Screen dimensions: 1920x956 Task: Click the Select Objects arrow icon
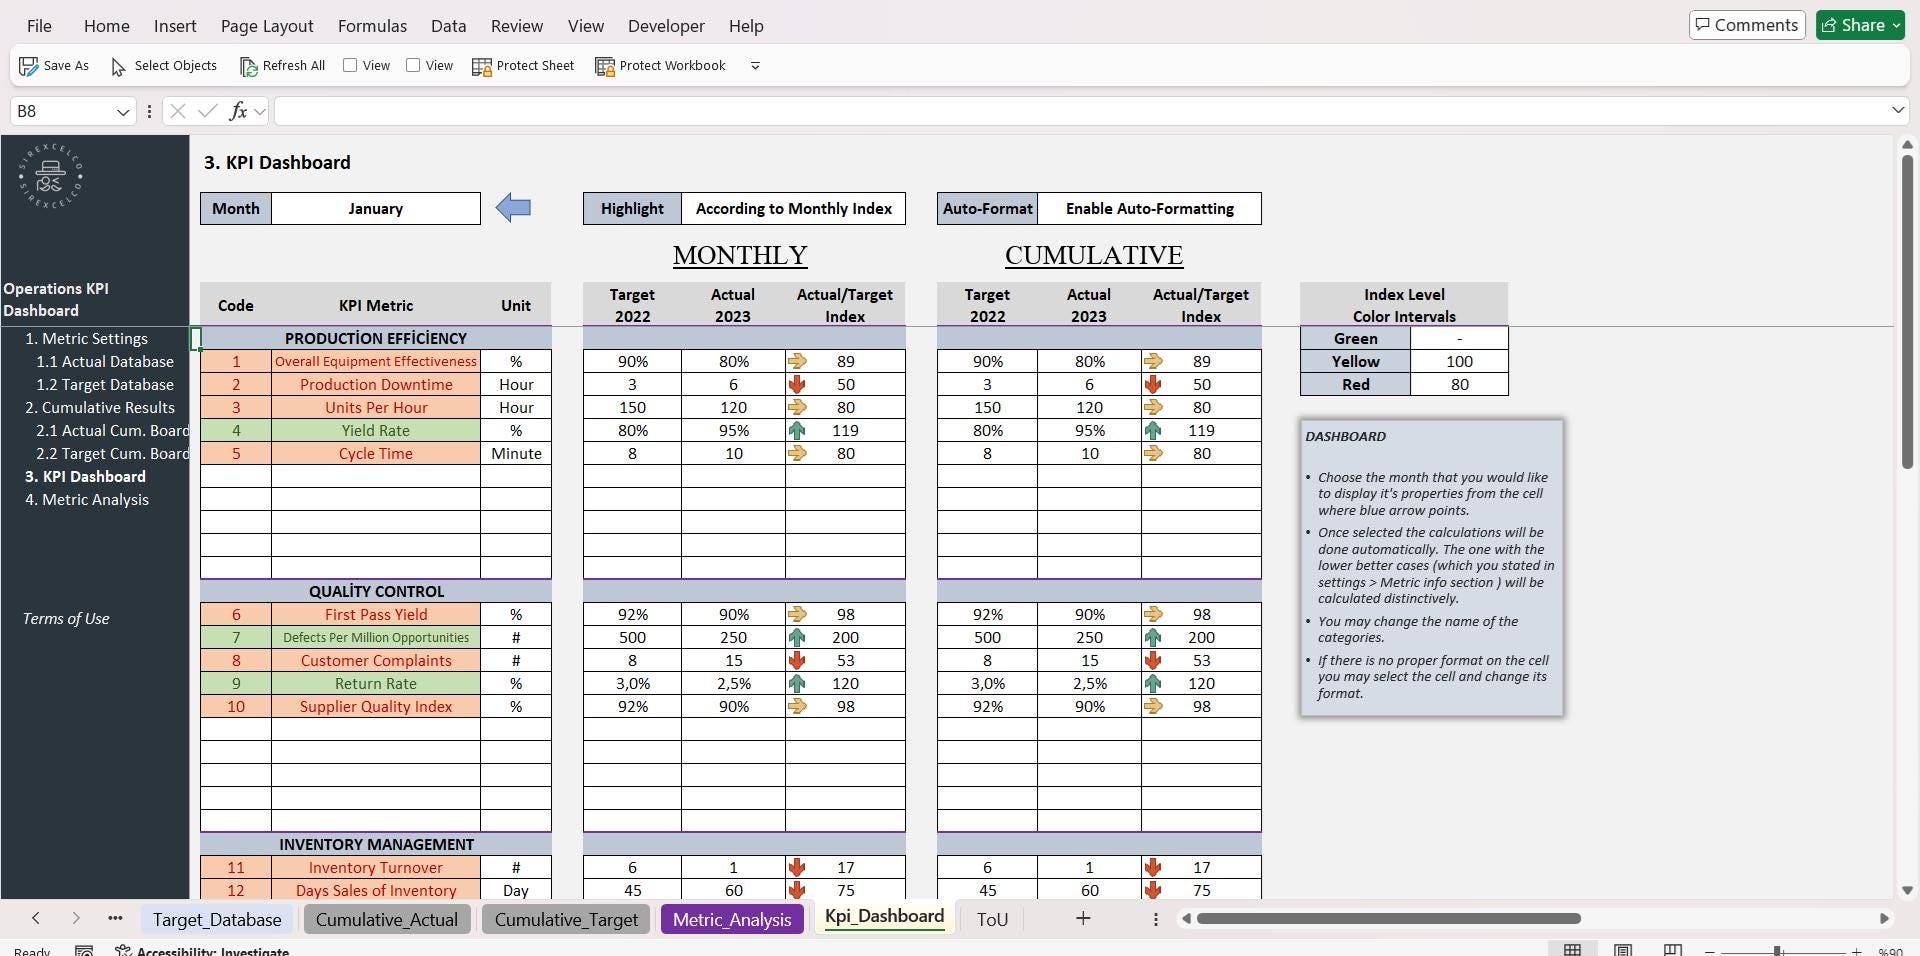117,68
